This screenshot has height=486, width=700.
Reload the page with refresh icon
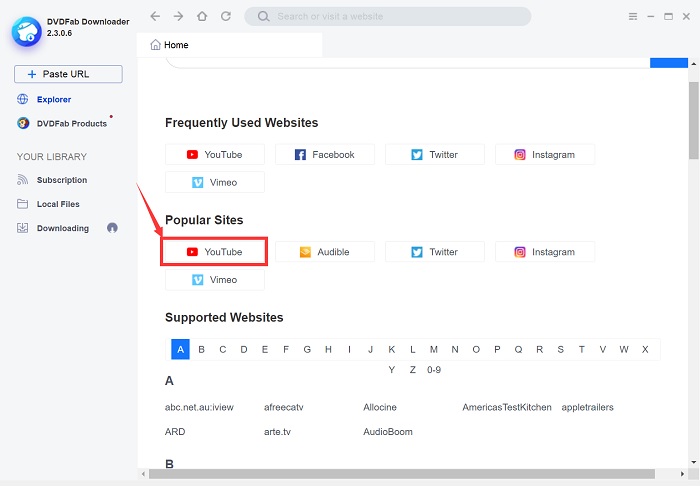pyautogui.click(x=226, y=17)
